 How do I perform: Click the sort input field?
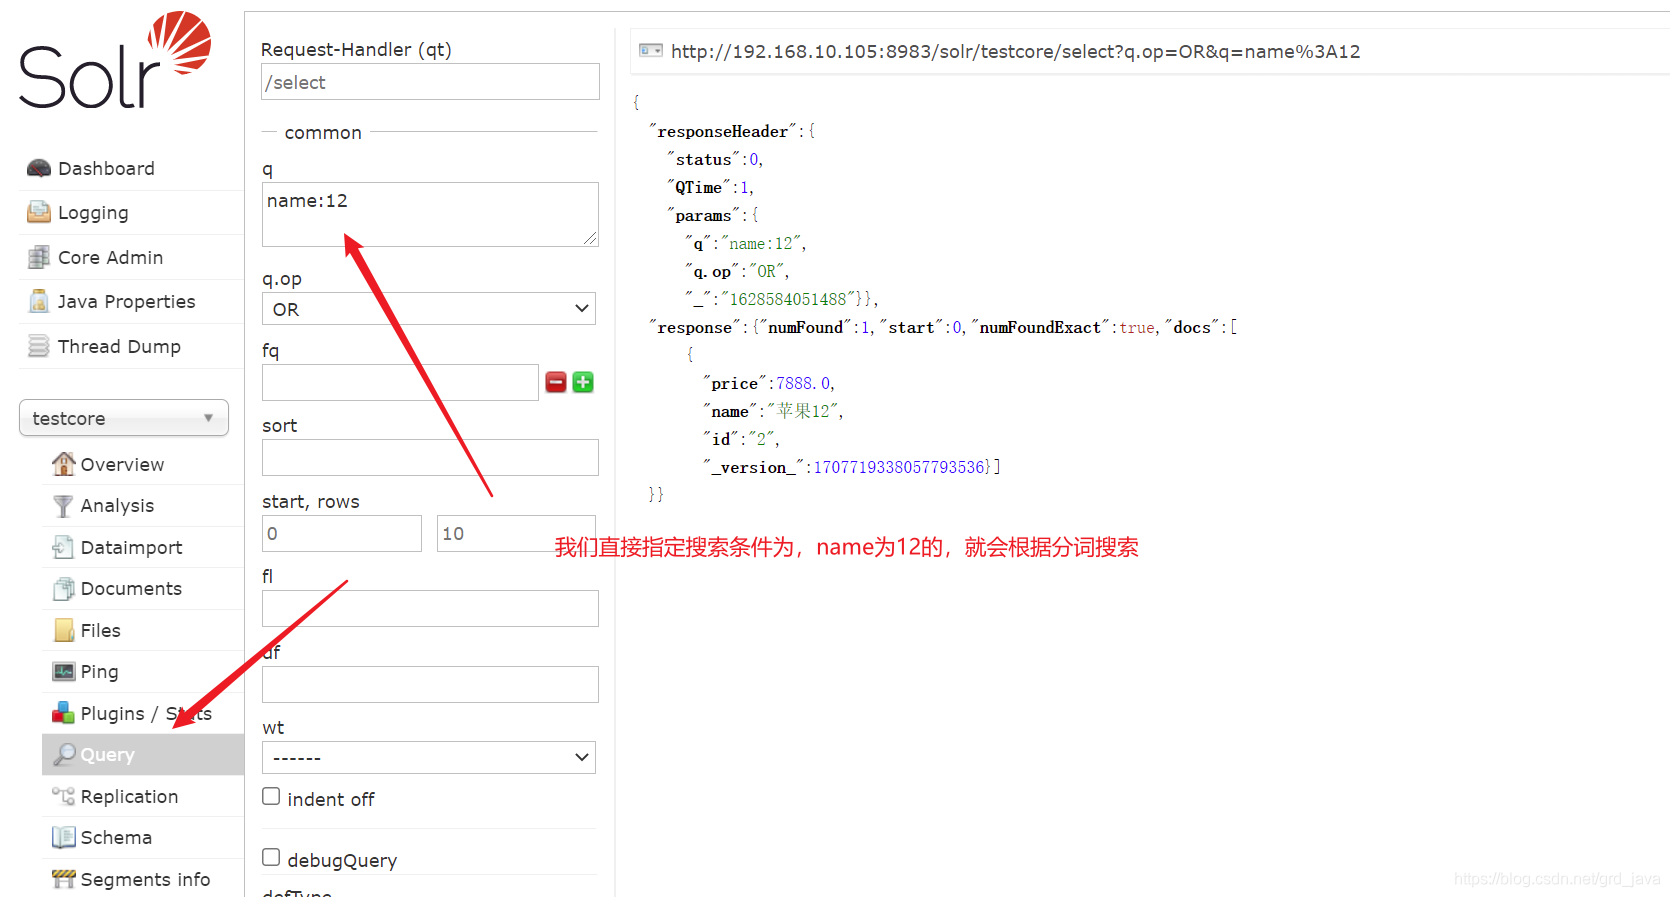[430, 457]
